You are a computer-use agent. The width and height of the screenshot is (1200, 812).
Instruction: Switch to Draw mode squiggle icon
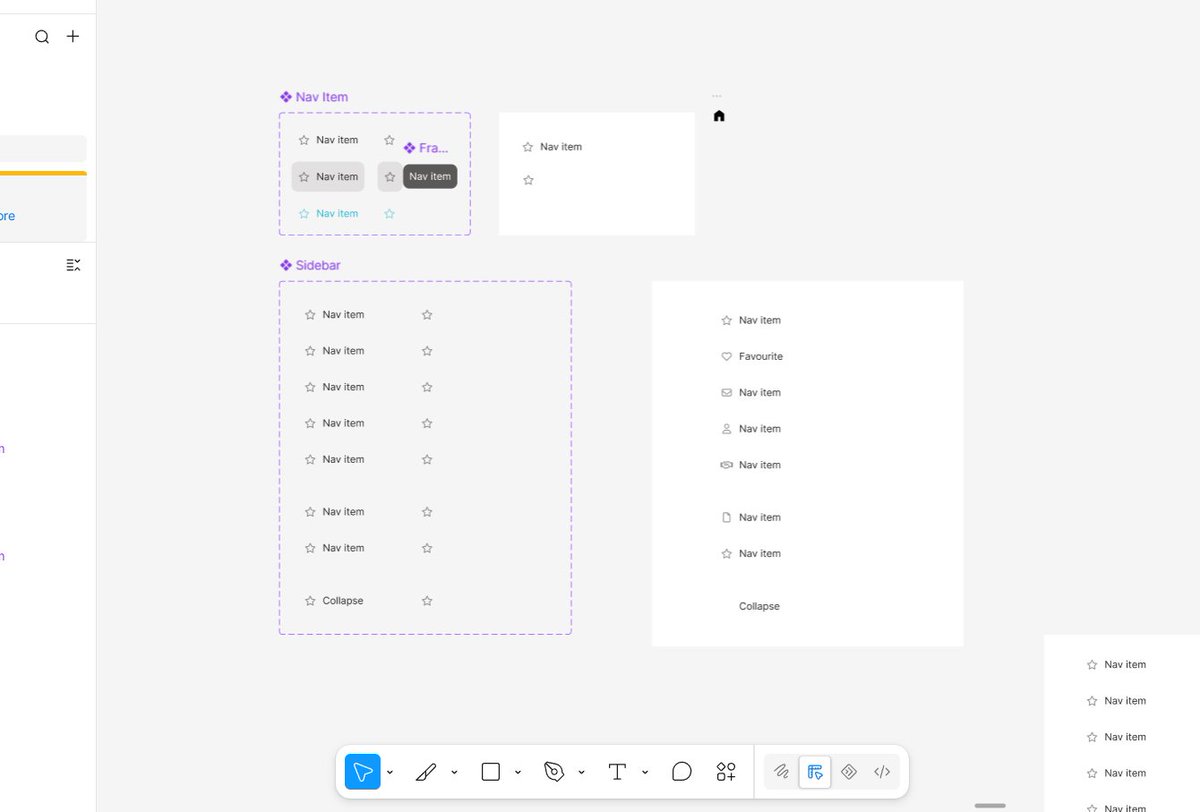[x=782, y=772]
